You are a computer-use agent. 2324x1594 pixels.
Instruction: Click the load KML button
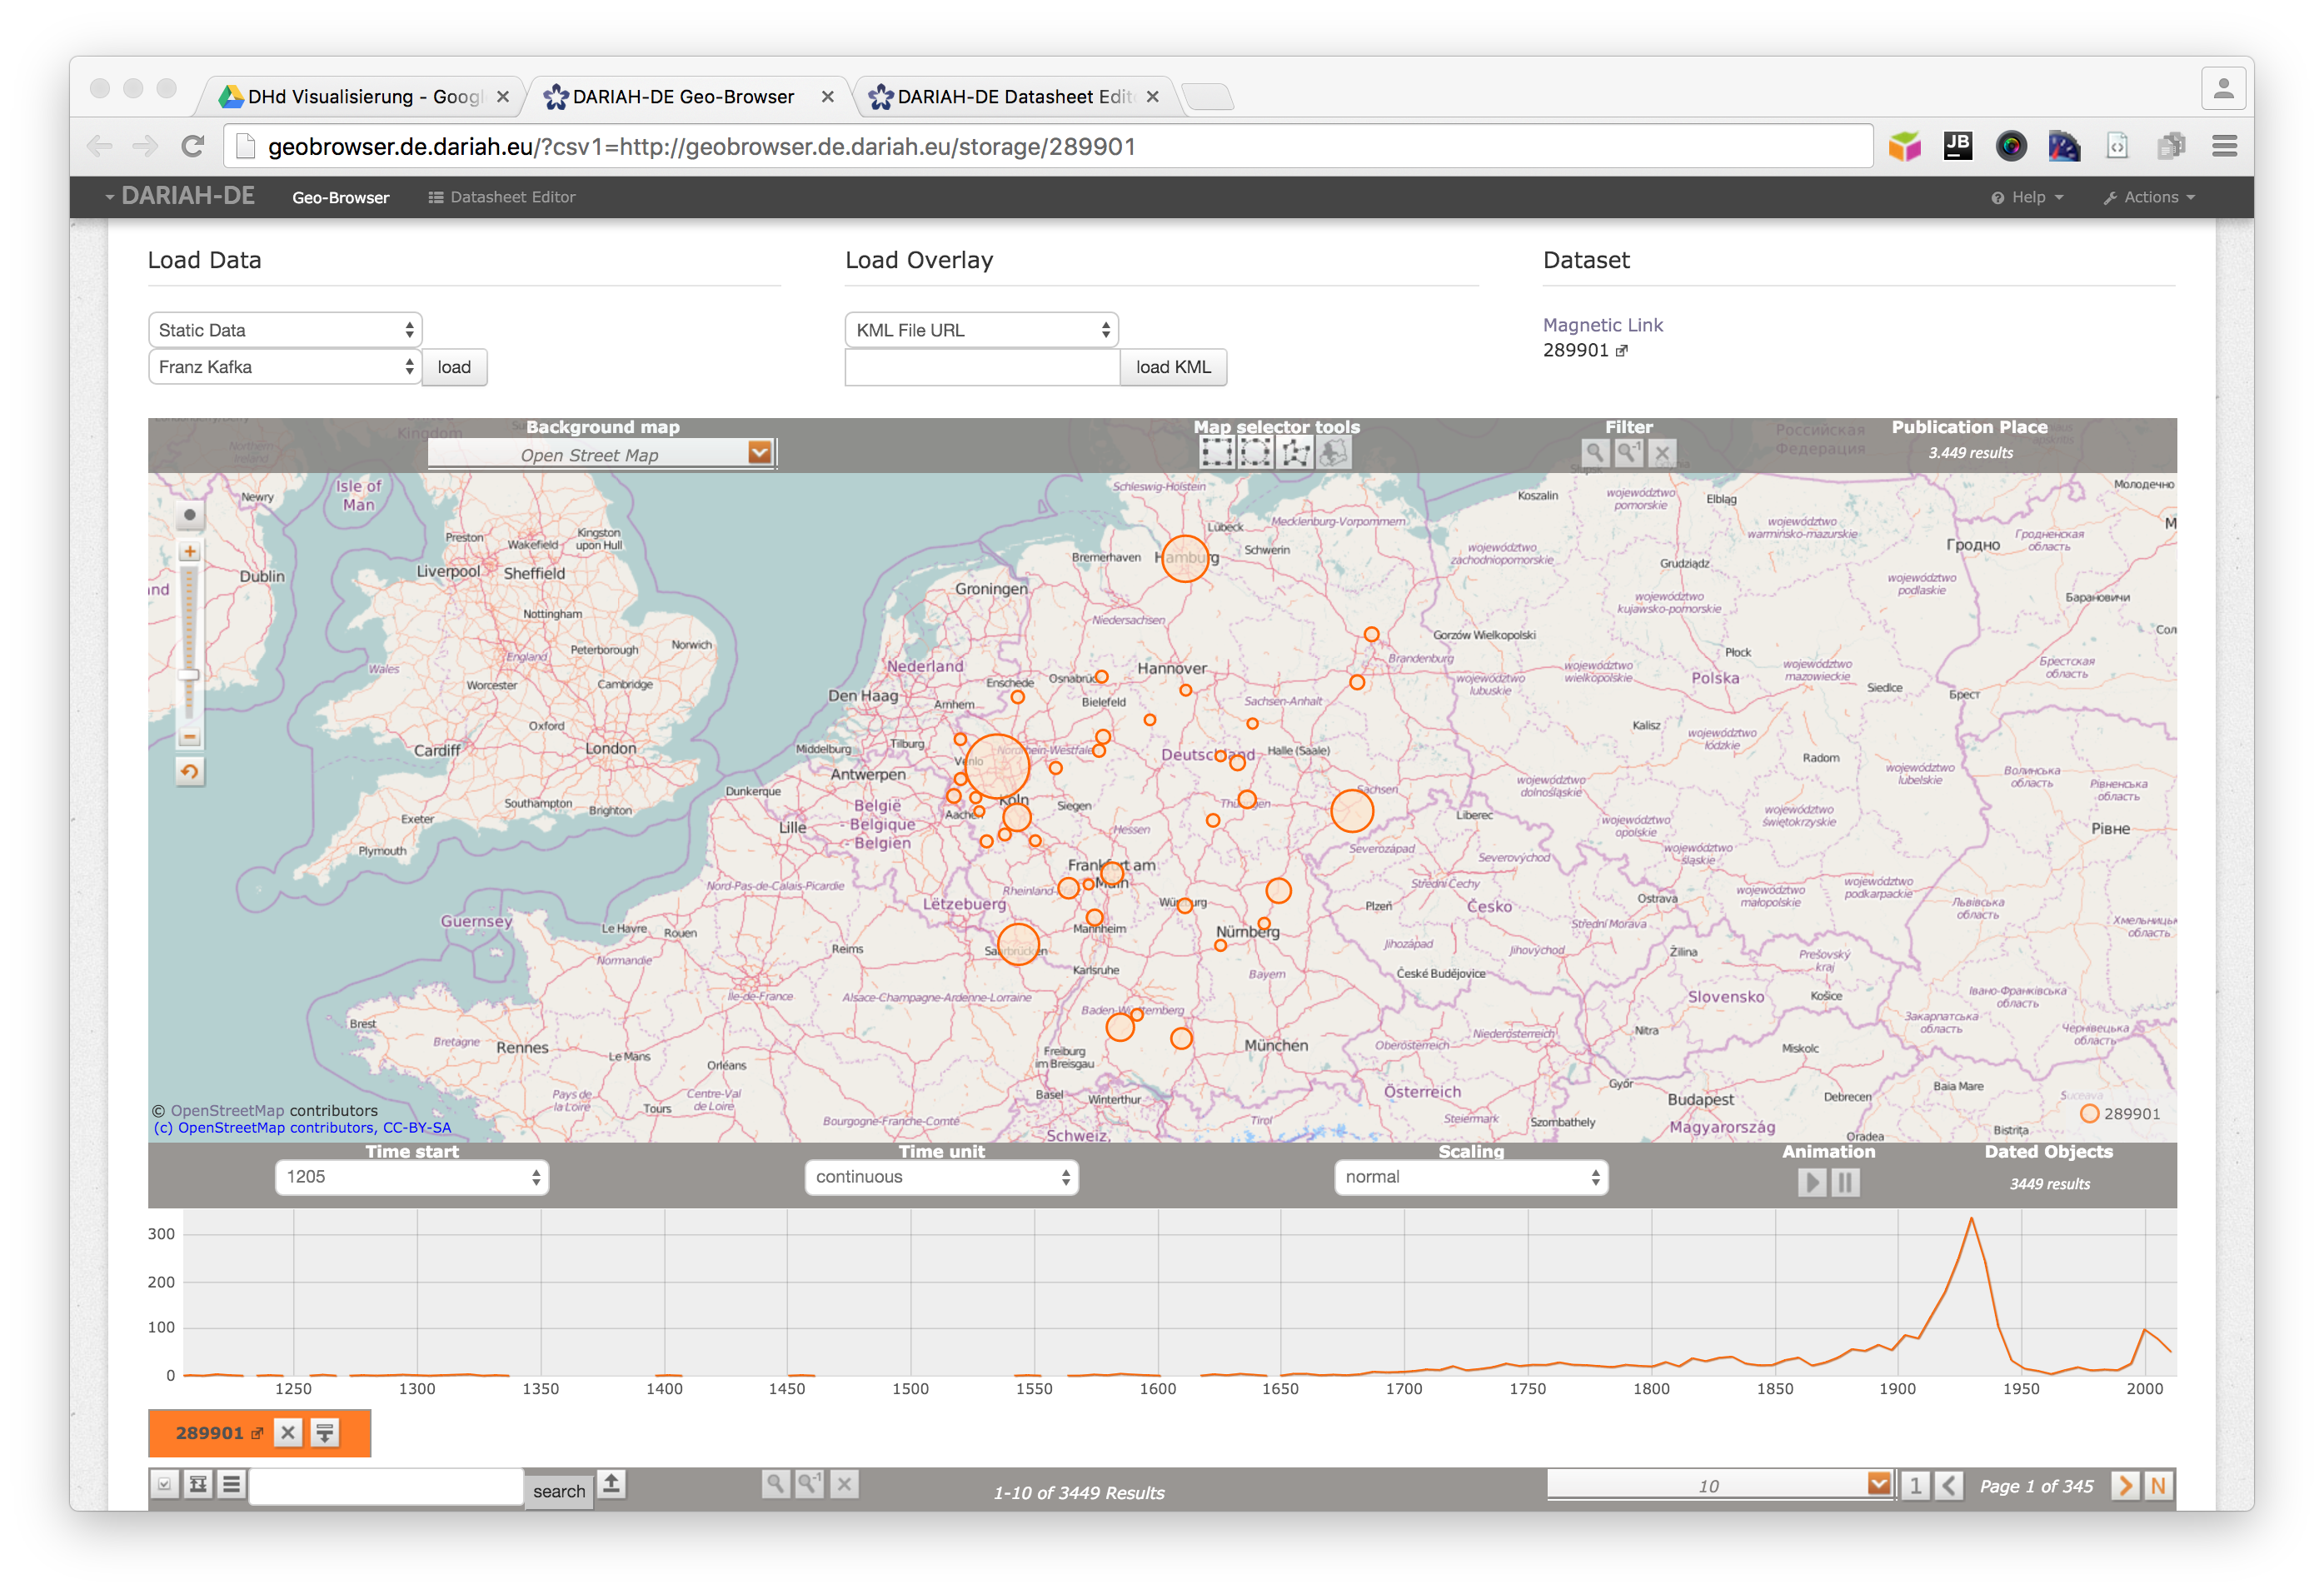[x=1173, y=367]
